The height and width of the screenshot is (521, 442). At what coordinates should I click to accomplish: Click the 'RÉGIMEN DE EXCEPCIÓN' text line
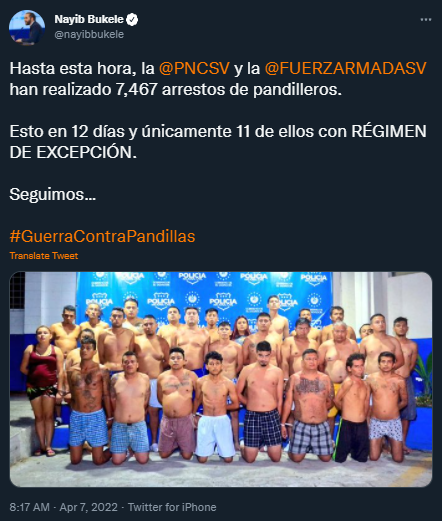coord(218,142)
